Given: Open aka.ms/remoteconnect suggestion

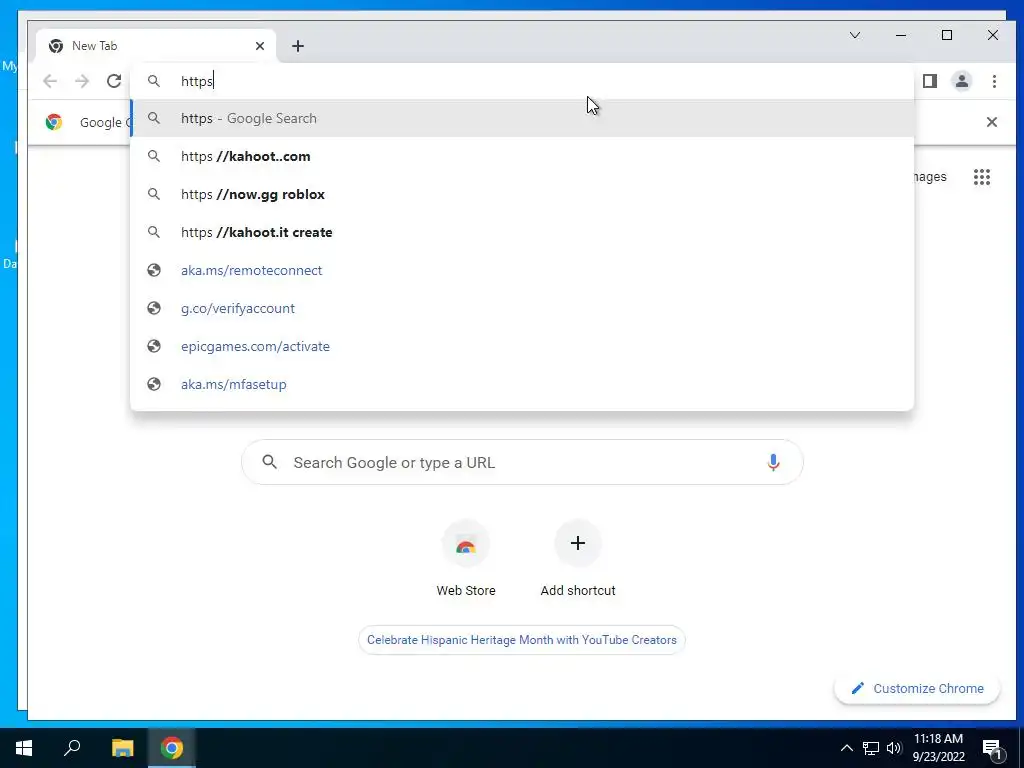Looking at the screenshot, I should point(522,270).
